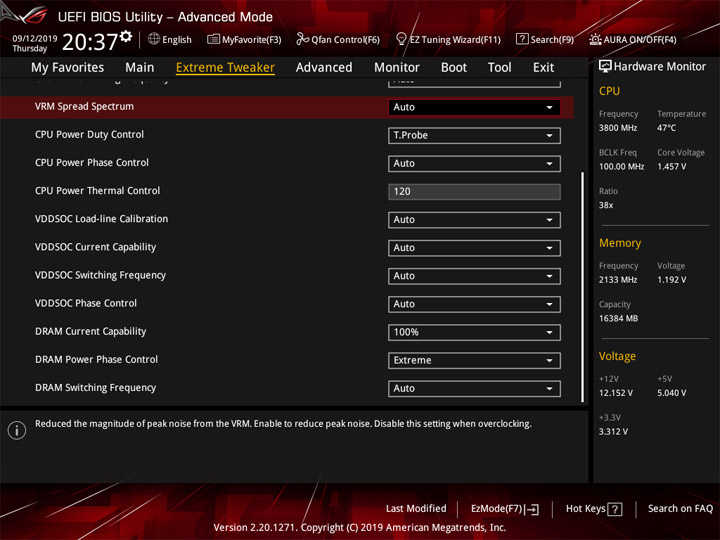Launch EZ Tuning Wizard bulb icon

[x=401, y=39]
